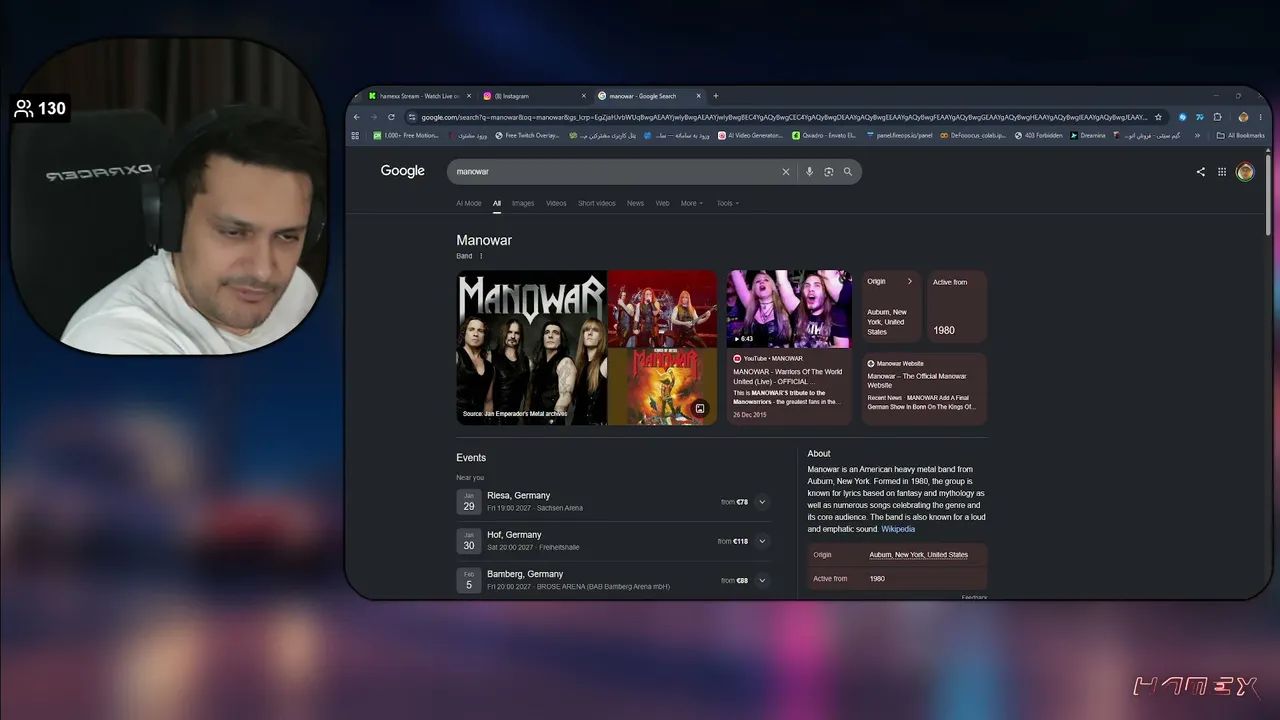The image size is (1280, 720).
Task: Open the DeFooocus colab bookmark
Action: click(x=973, y=135)
